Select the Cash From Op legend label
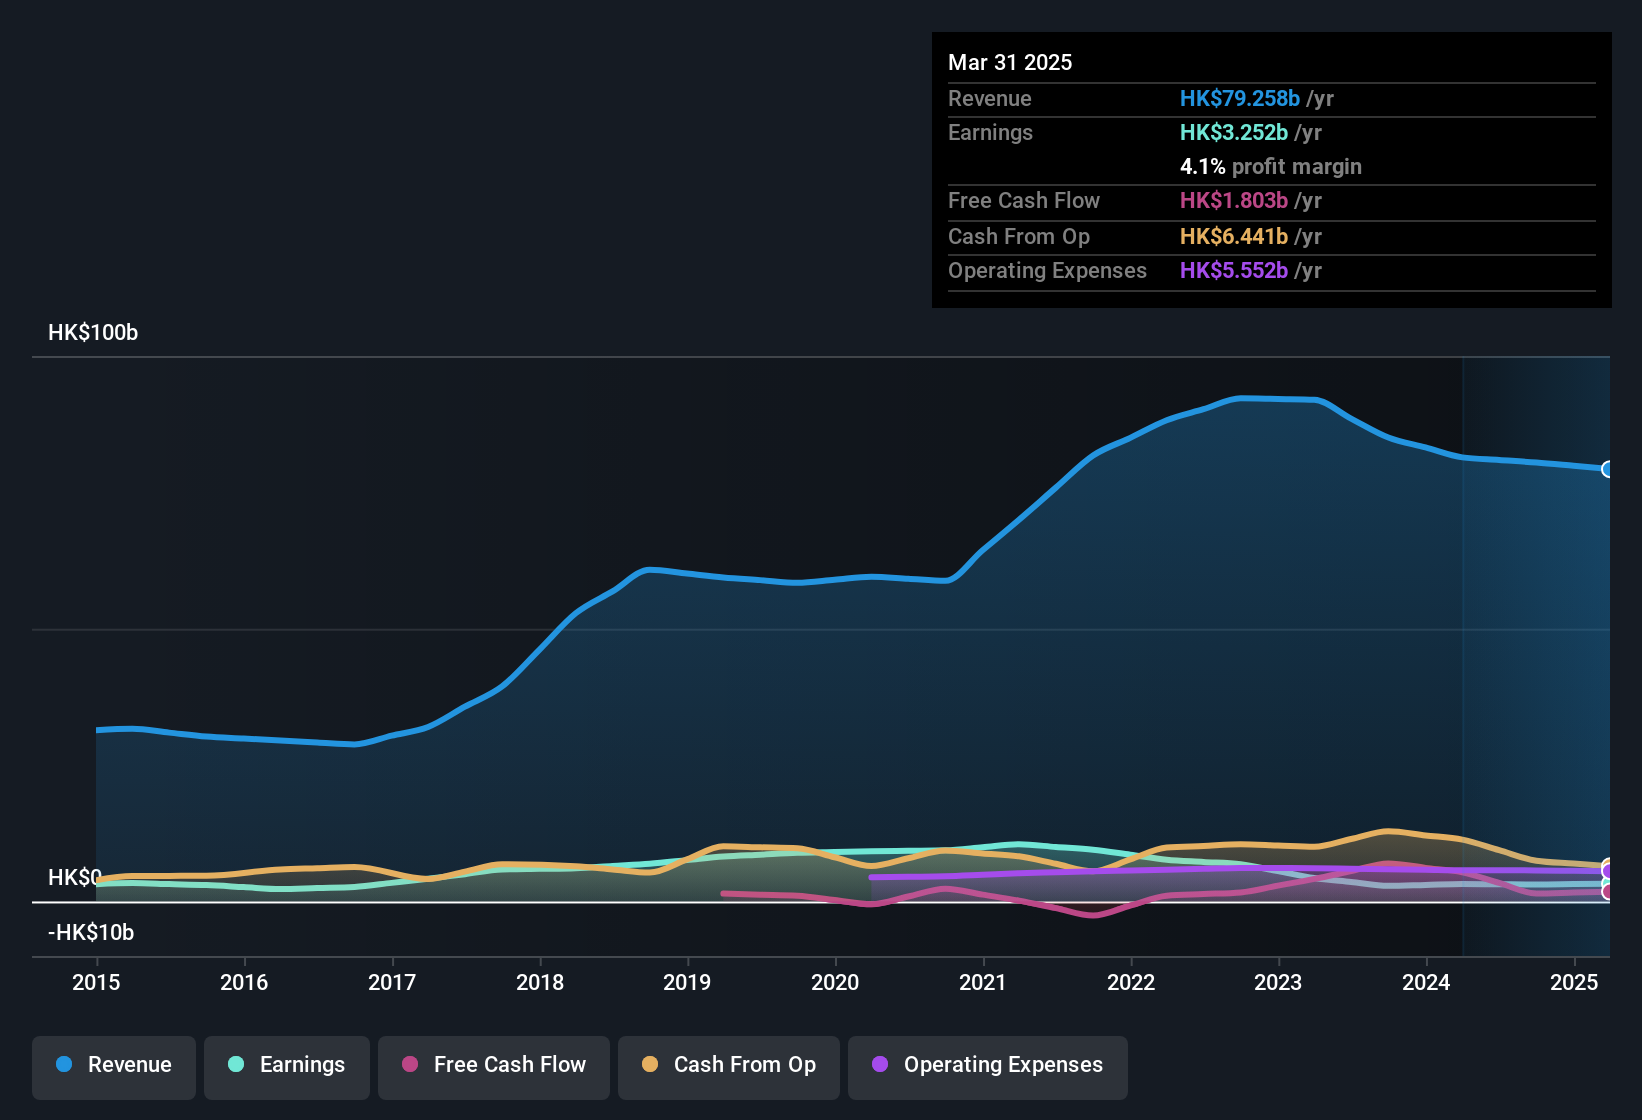 pyautogui.click(x=744, y=1065)
